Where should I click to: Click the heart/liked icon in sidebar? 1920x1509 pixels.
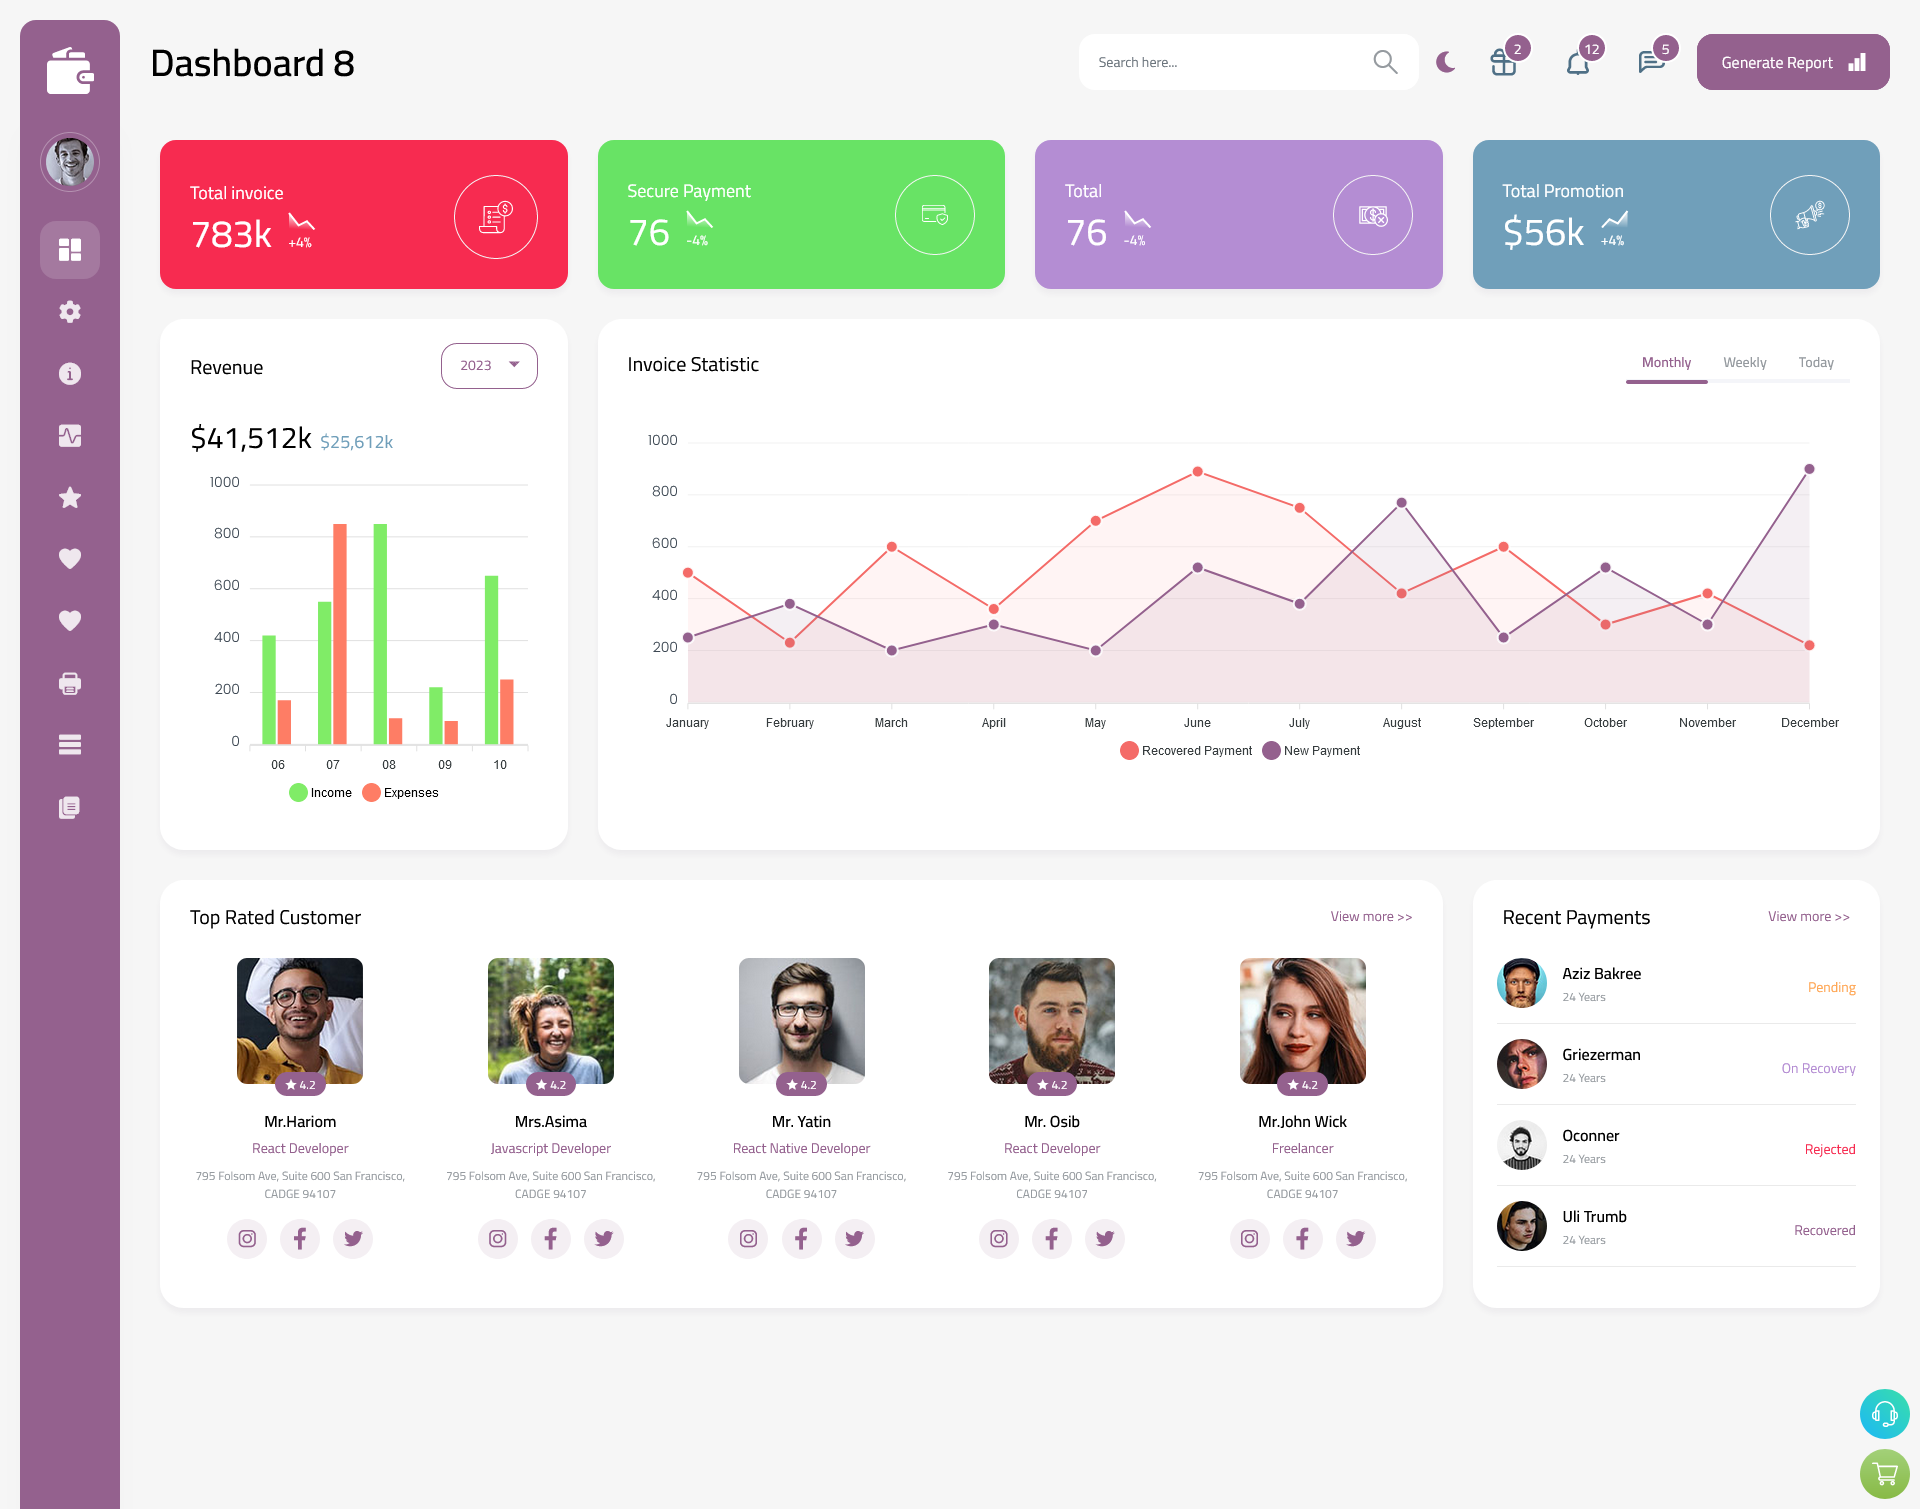pos(69,558)
